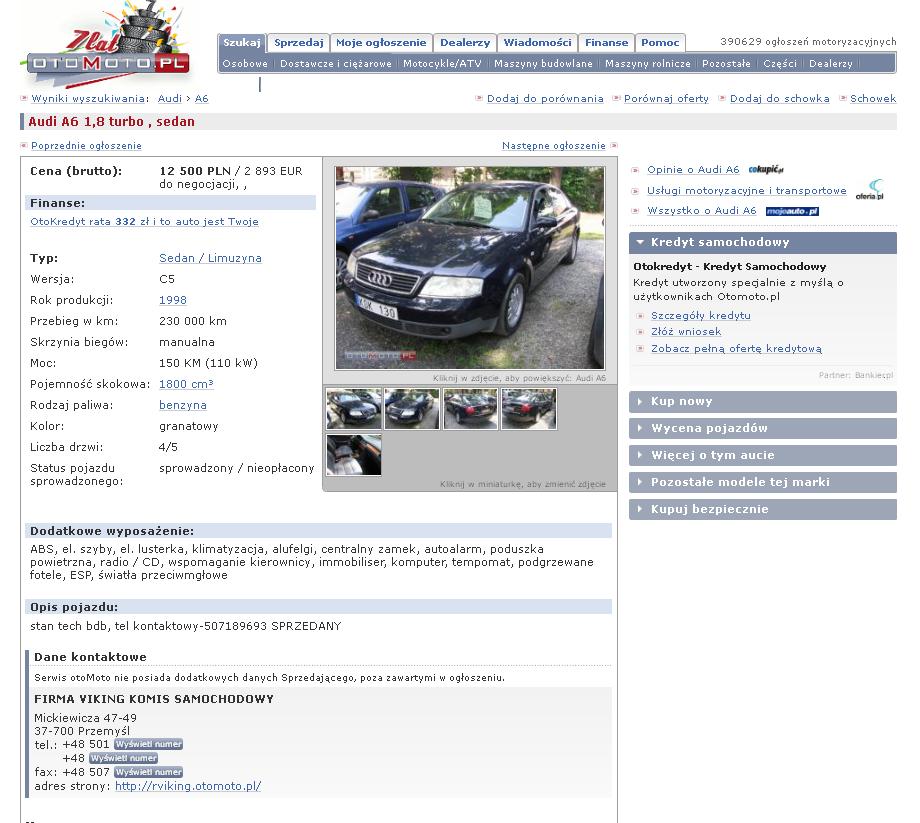Viewport: 920px width, 823px height.
Task: Select the interior seat thumbnail
Action: coord(353,455)
